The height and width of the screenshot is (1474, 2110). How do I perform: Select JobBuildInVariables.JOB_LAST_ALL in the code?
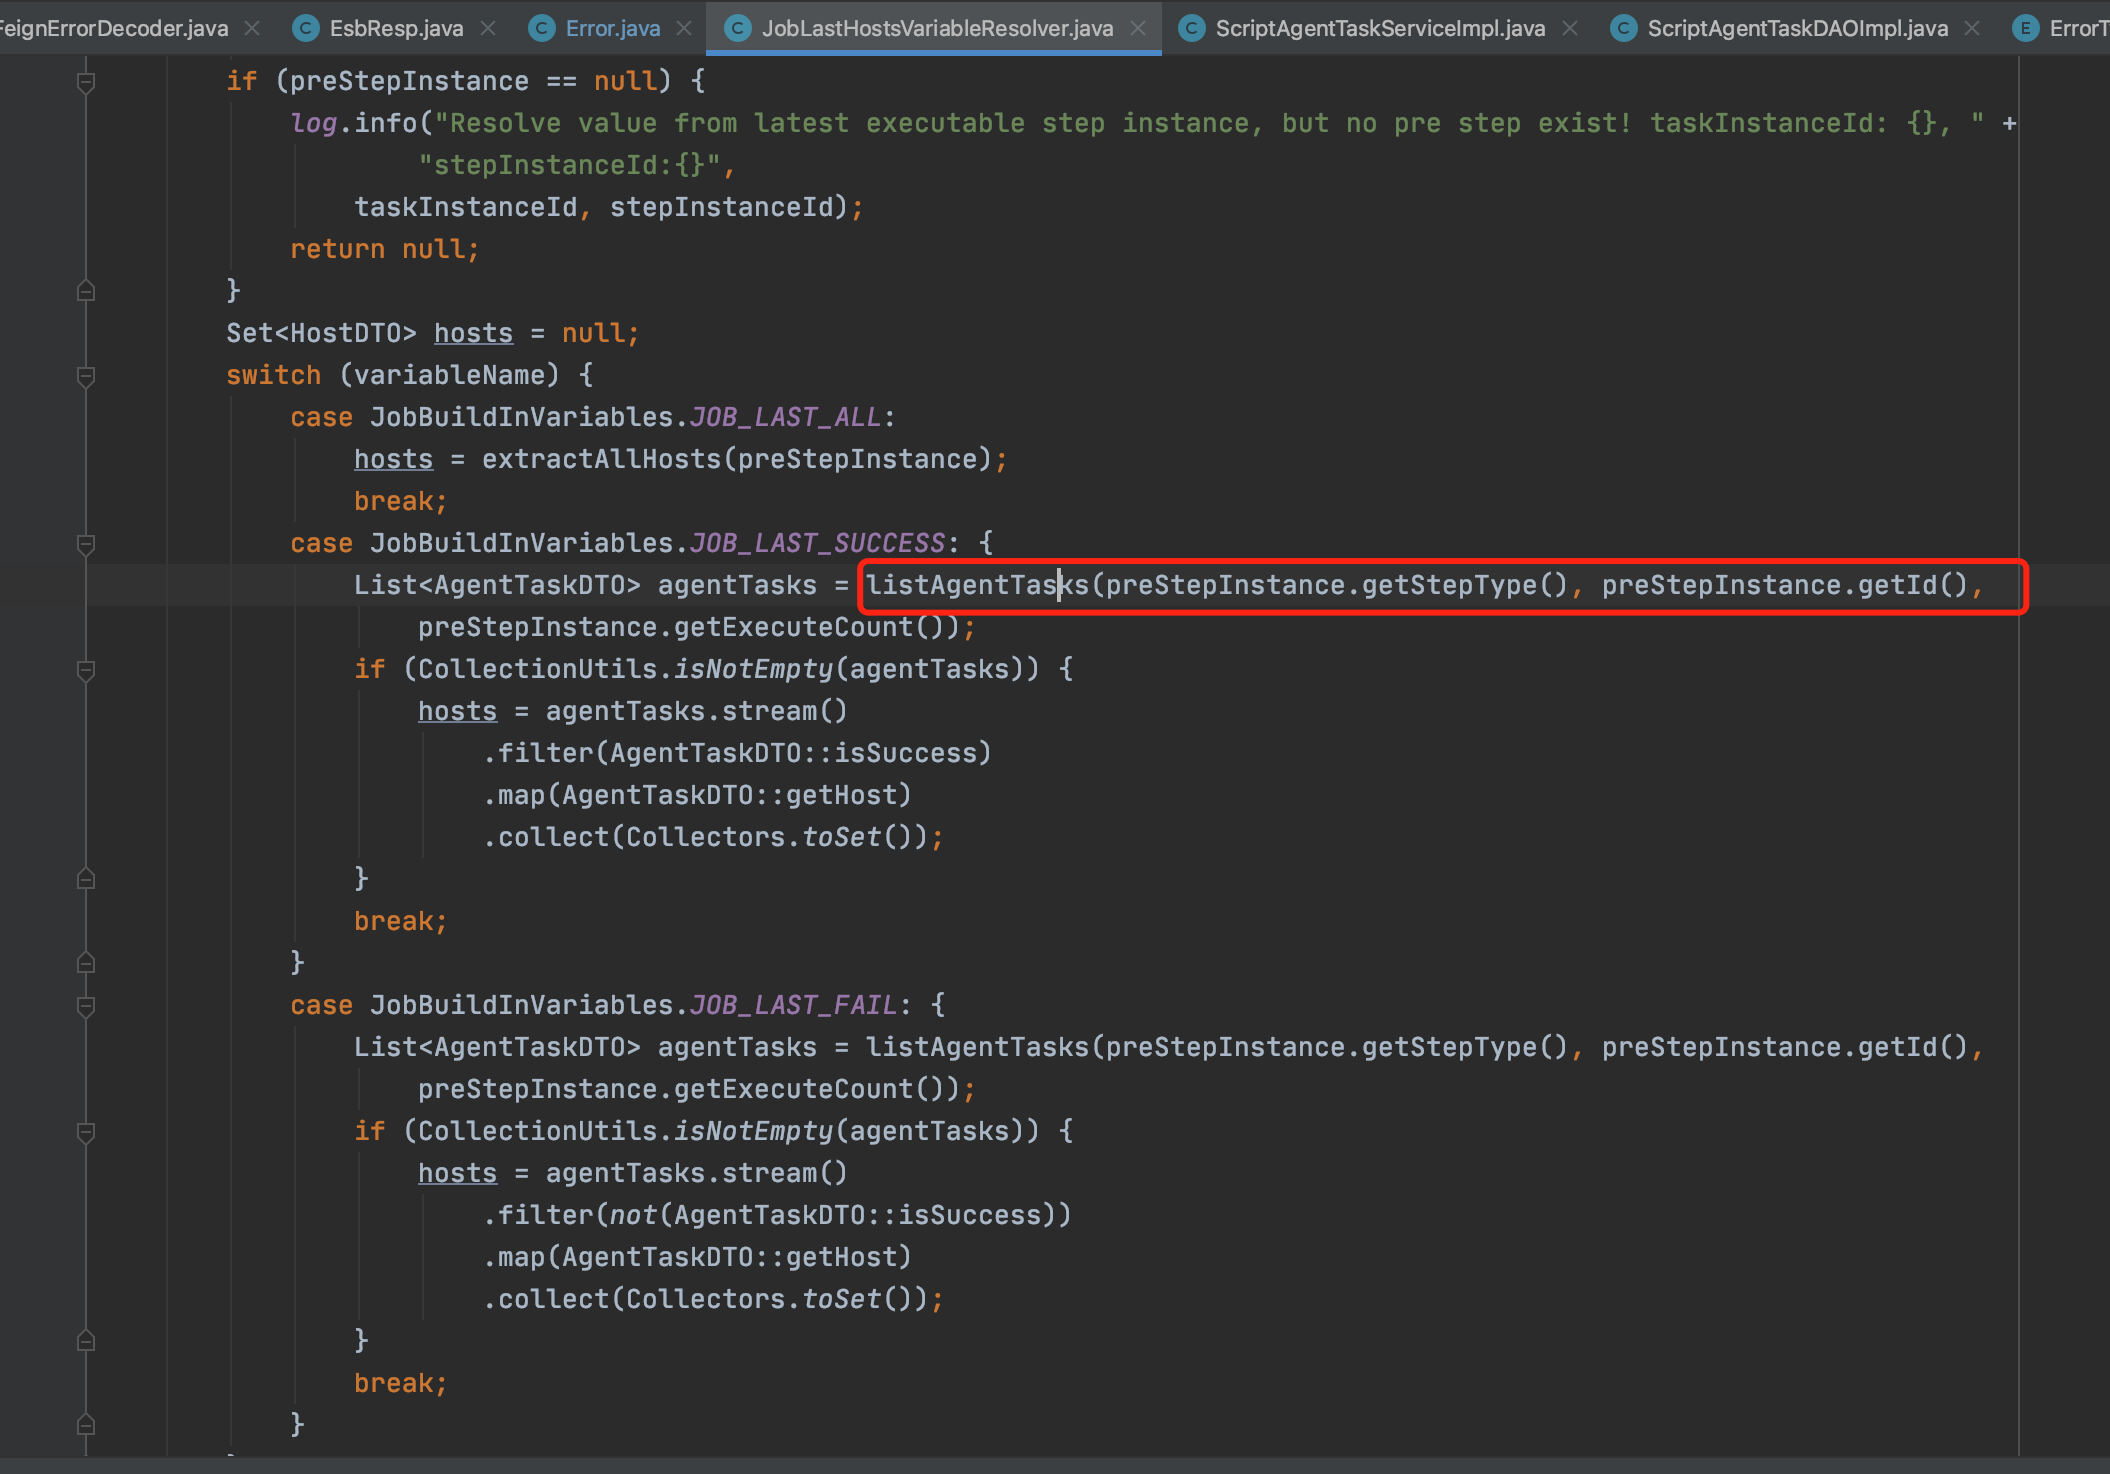pos(630,416)
